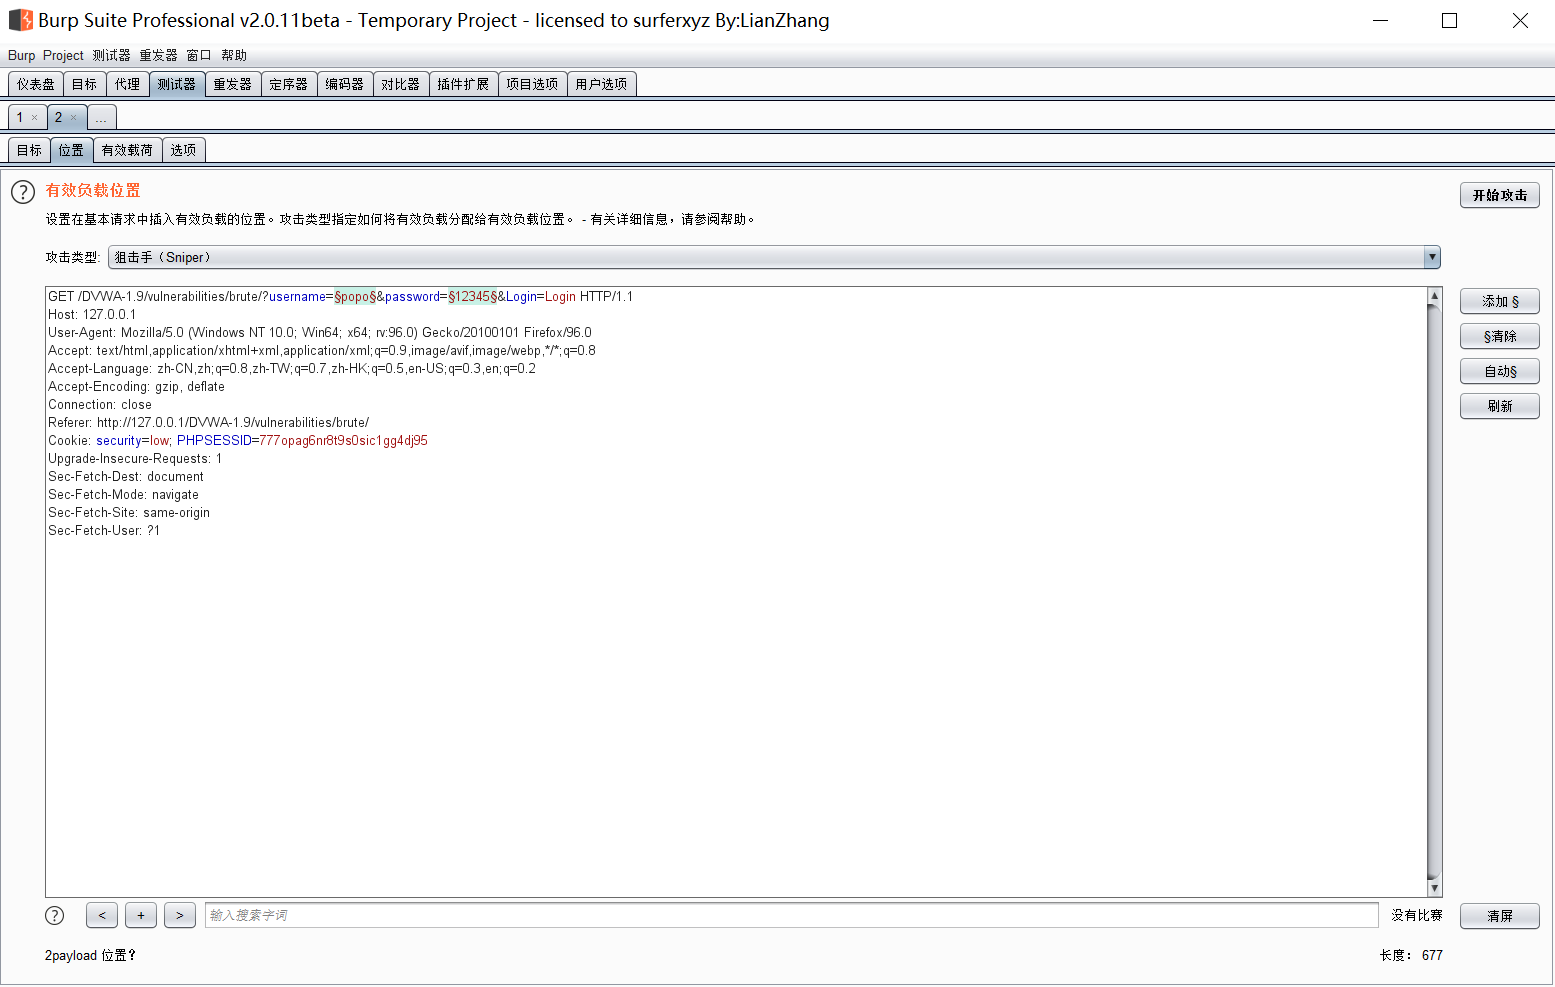
Task: Click the attack type dropdown arrow
Action: [1432, 257]
